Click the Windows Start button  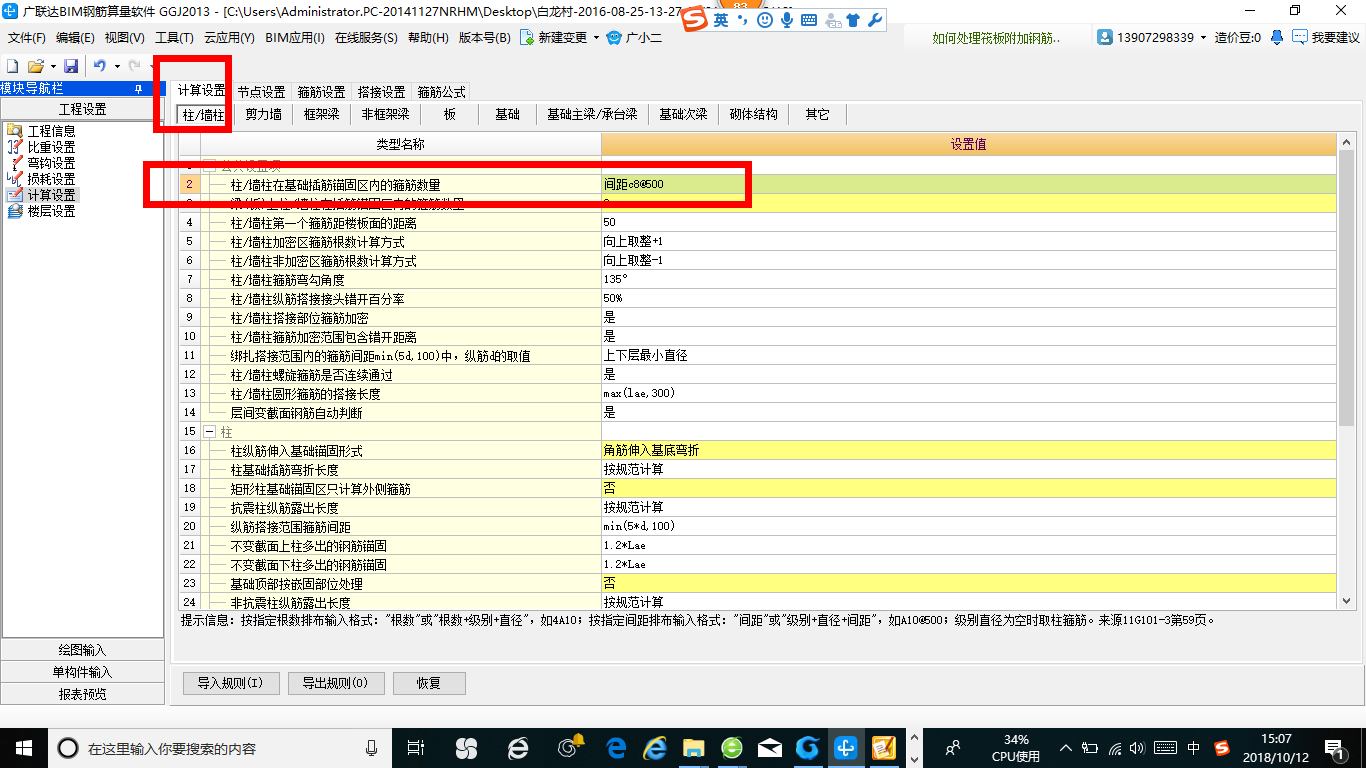(x=24, y=747)
